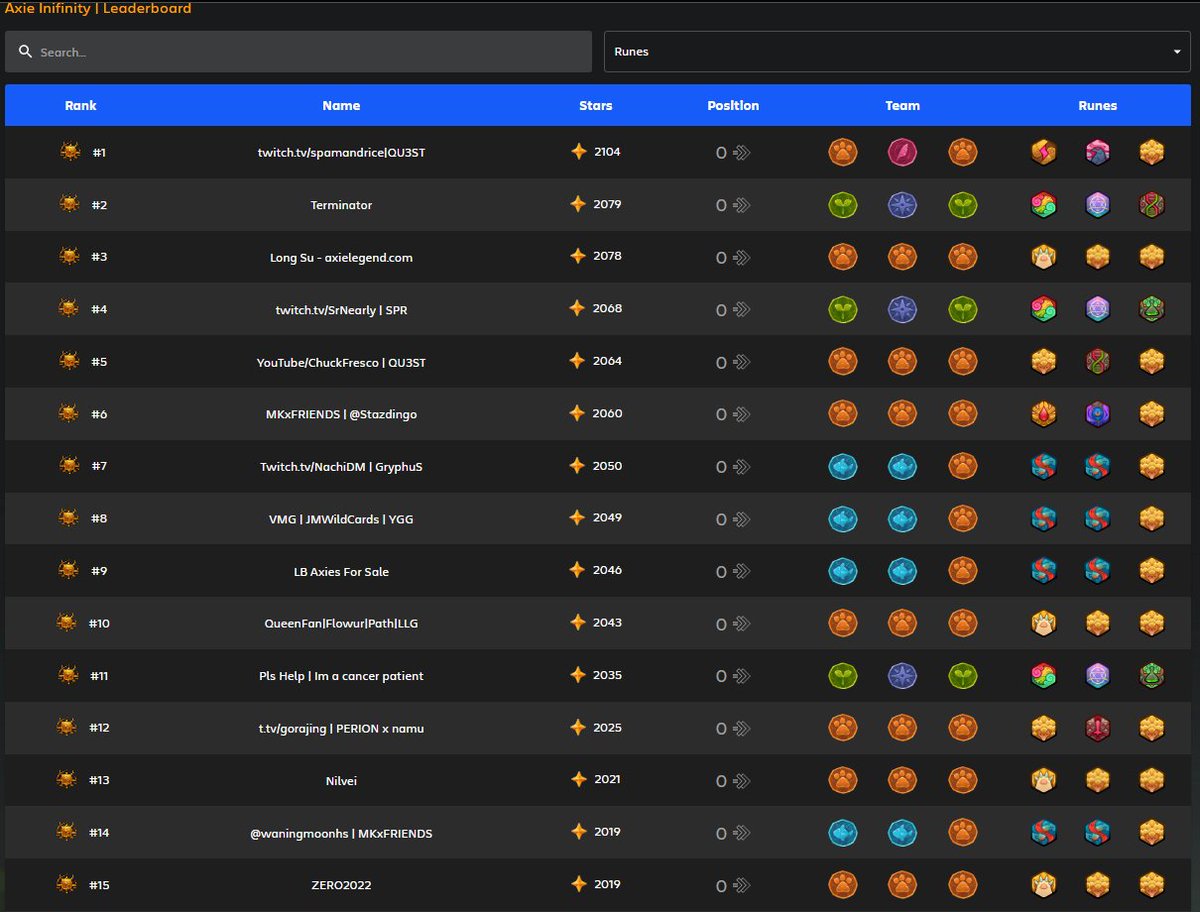1200x912 pixels.
Task: Click the beast team icon for VMG JMWildCards
Action: (962, 518)
